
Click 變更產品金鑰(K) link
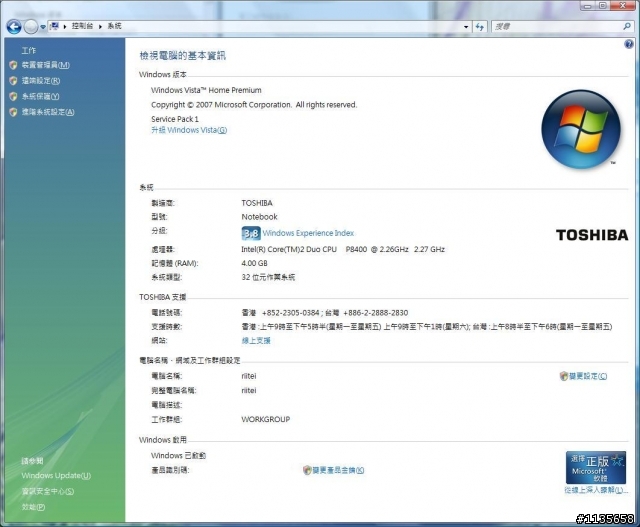tap(338, 470)
